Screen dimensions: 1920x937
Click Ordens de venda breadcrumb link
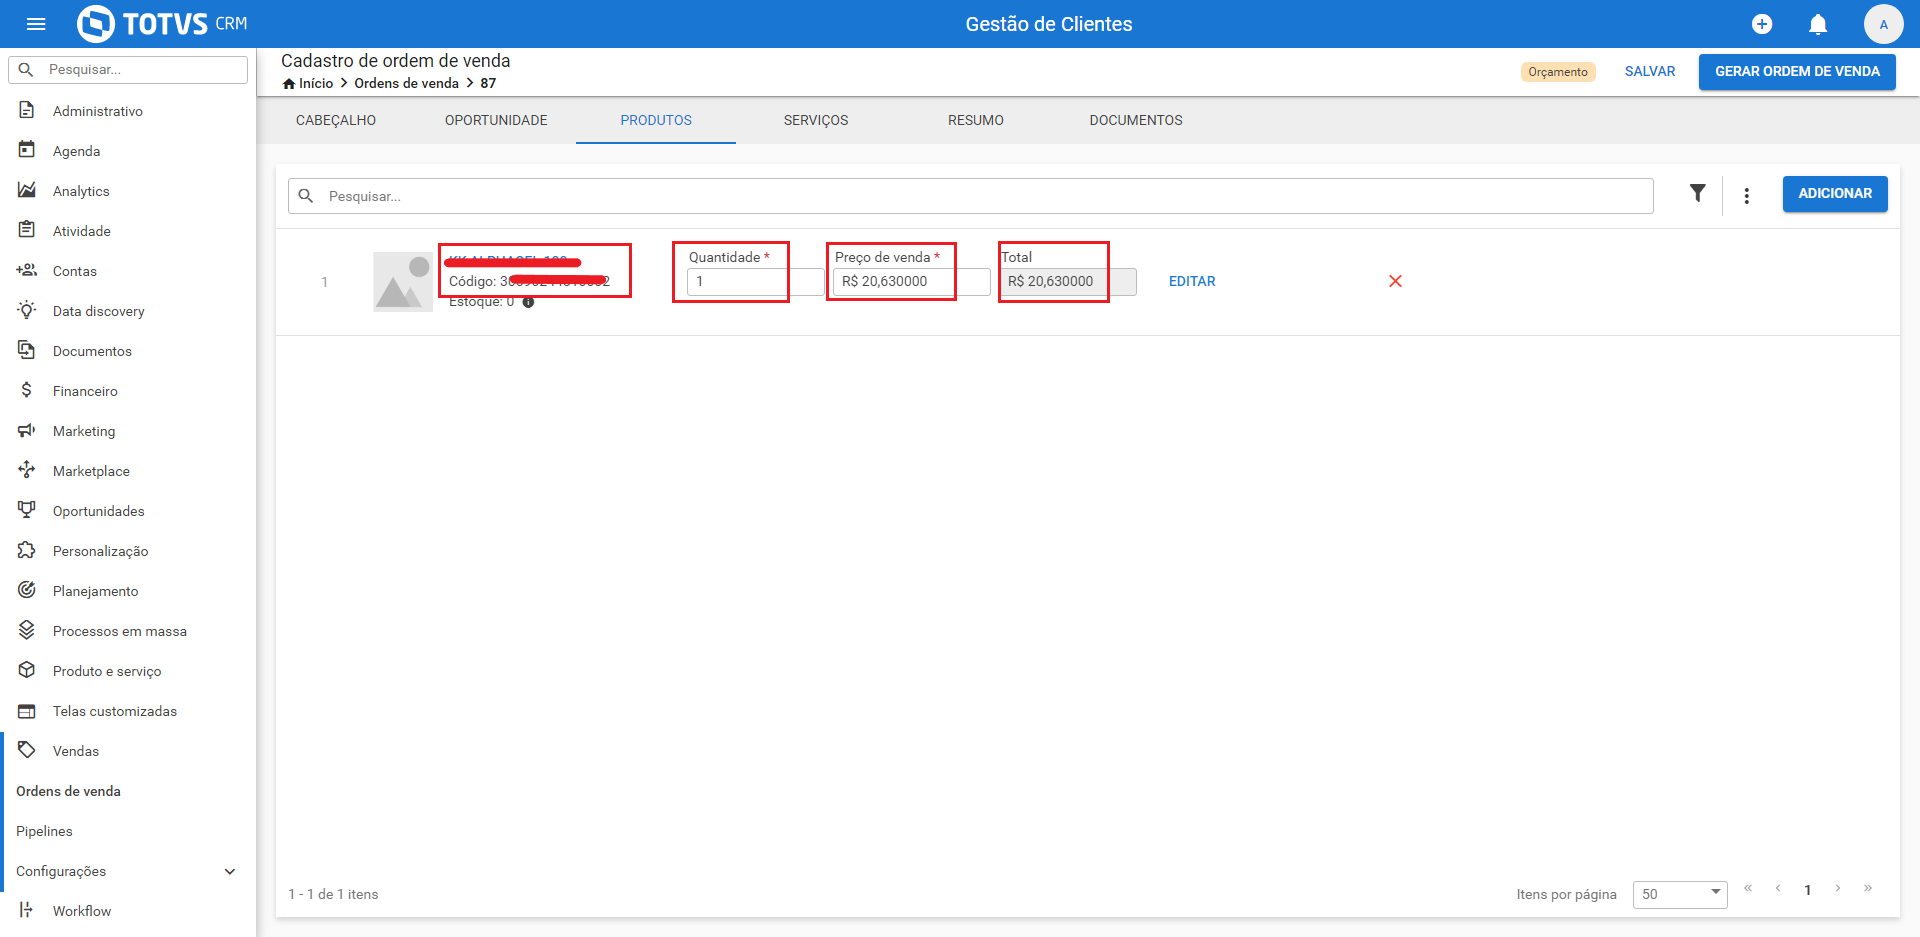click(x=406, y=83)
